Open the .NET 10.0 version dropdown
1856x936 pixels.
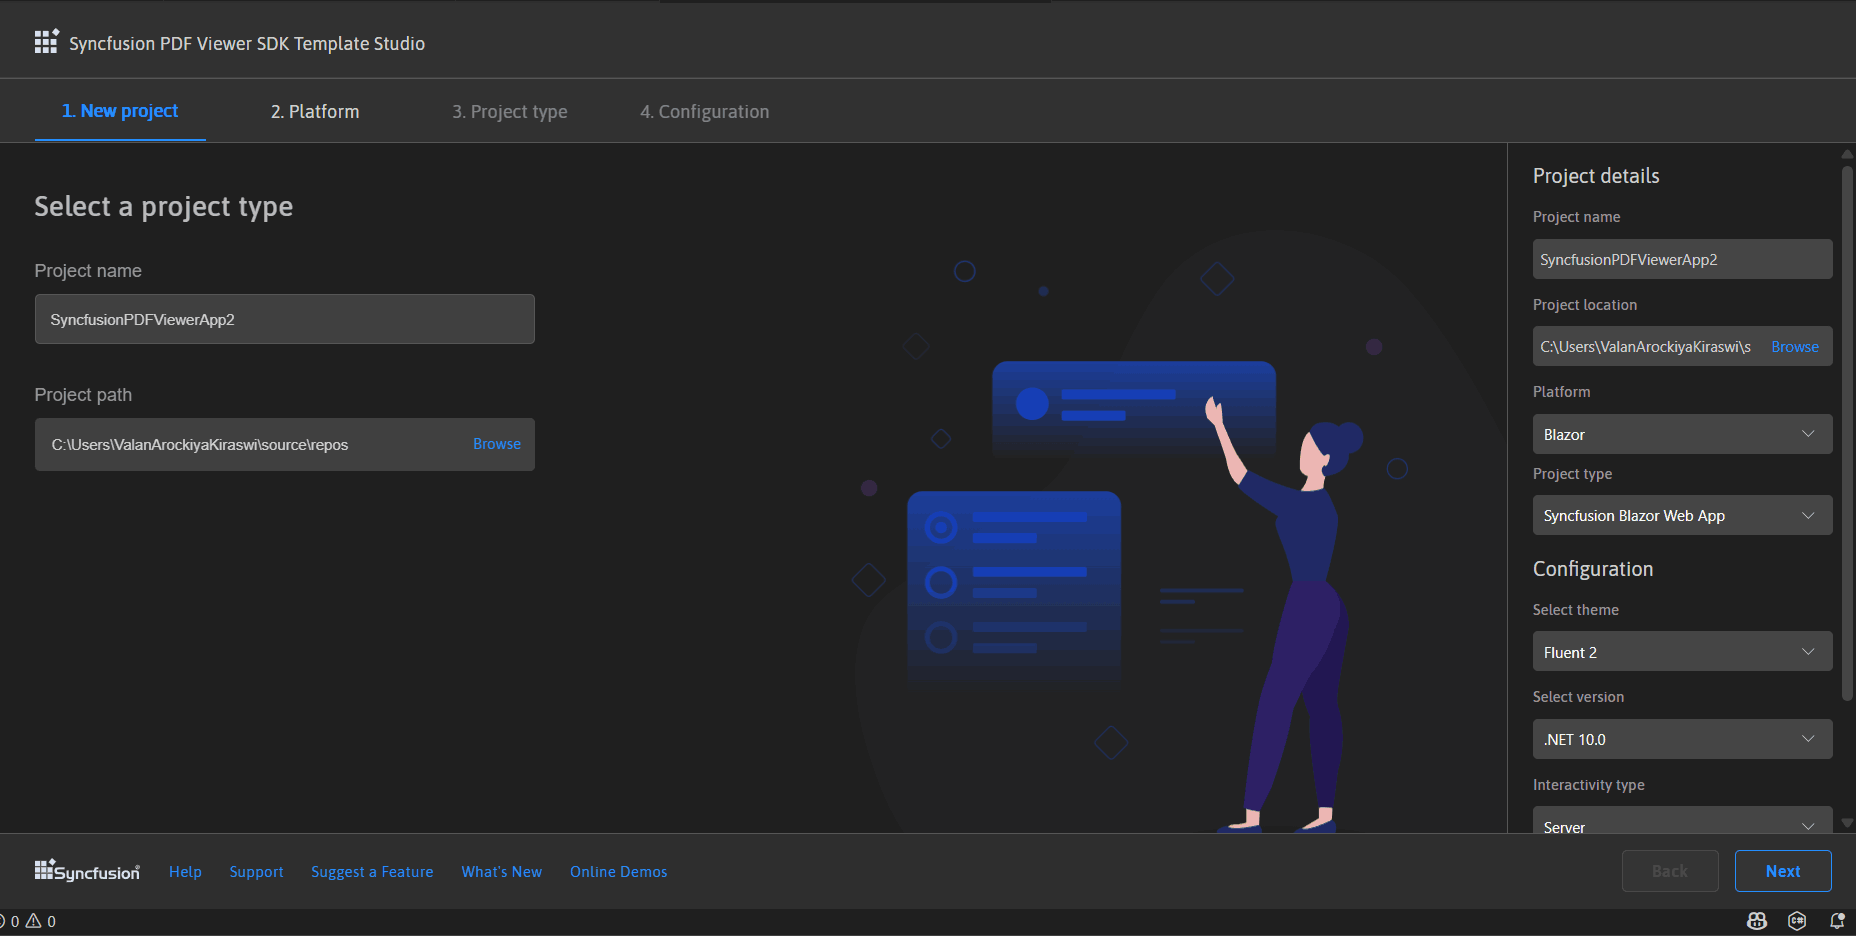tap(1682, 740)
